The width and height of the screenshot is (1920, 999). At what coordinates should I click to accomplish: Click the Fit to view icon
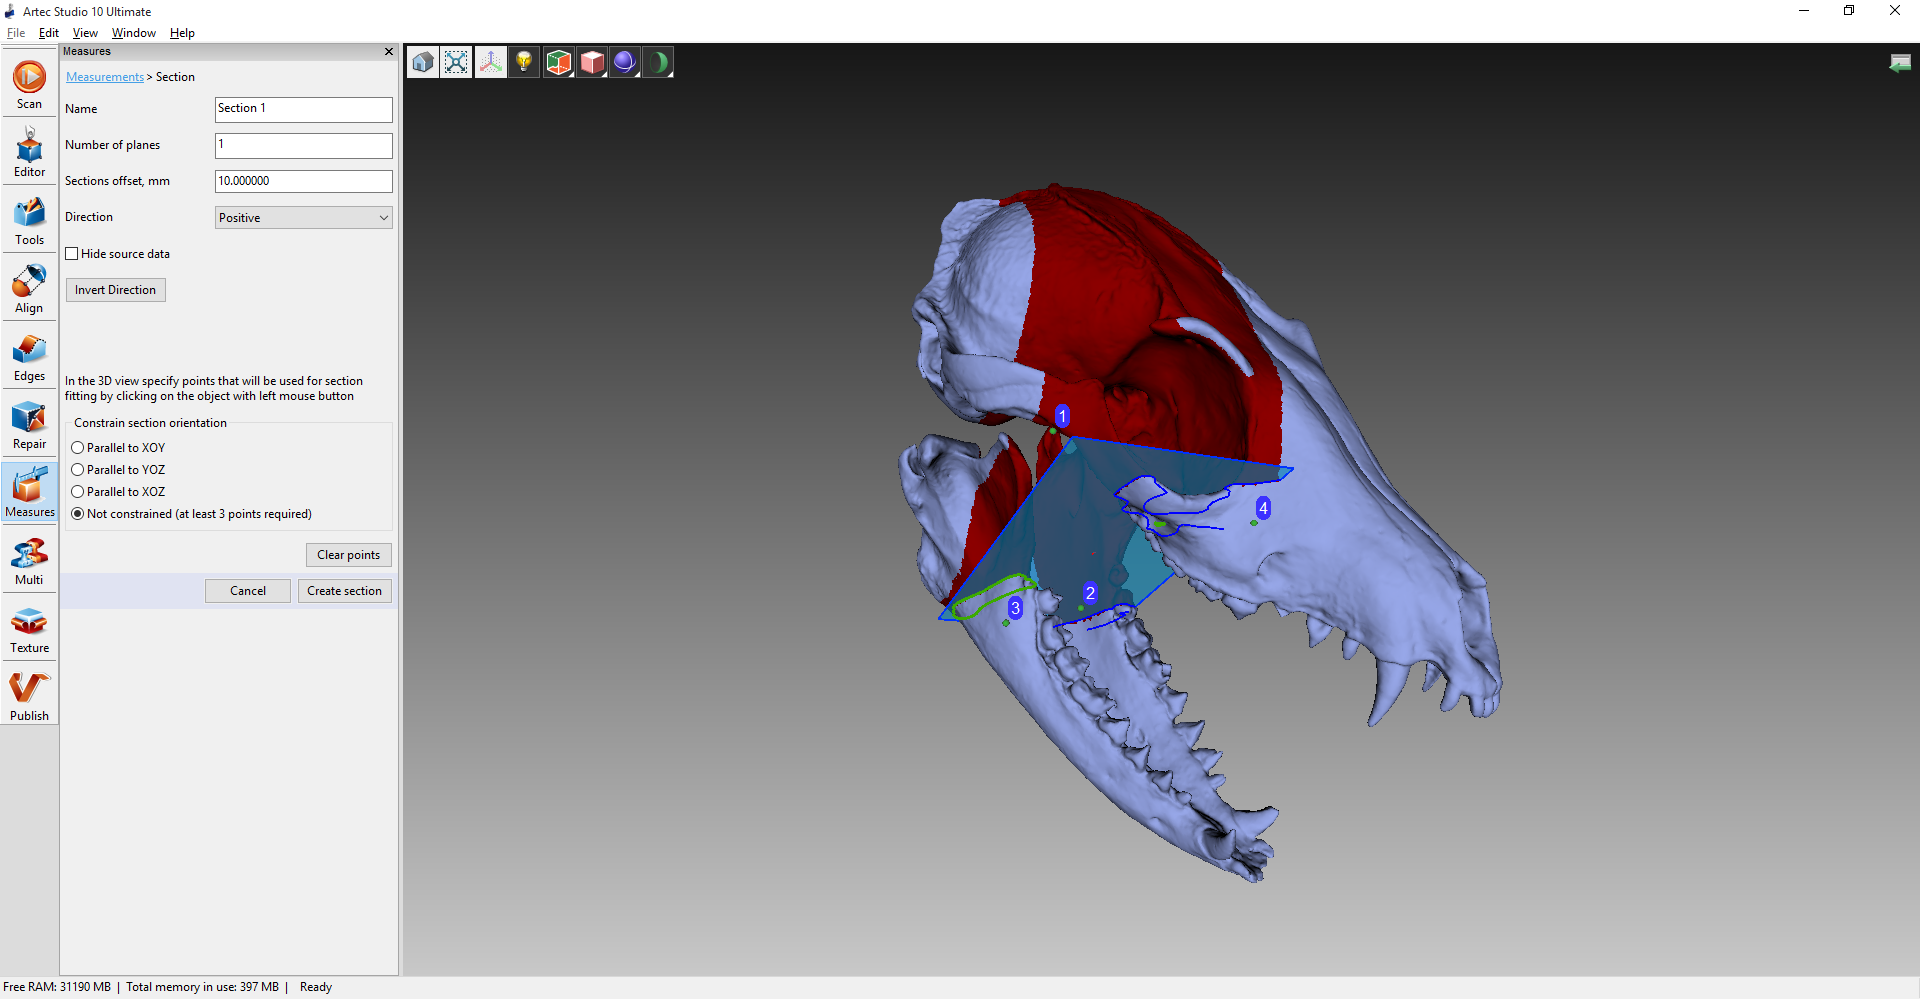tap(456, 62)
